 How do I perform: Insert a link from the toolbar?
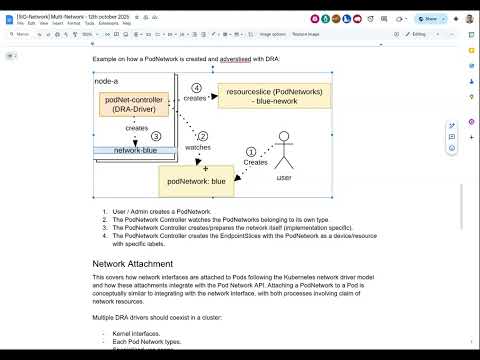[107, 34]
